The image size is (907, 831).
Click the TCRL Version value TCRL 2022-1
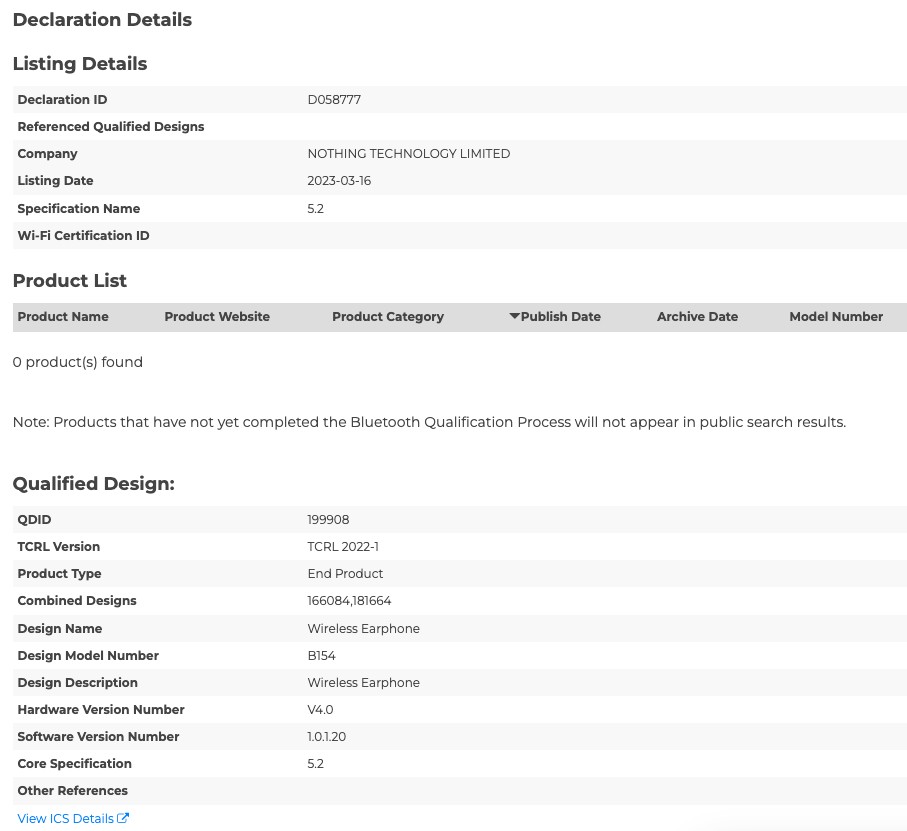[343, 547]
